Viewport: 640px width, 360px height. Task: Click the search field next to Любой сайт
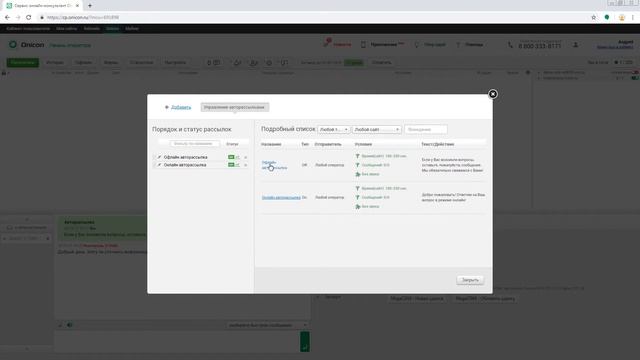[x=425, y=129]
